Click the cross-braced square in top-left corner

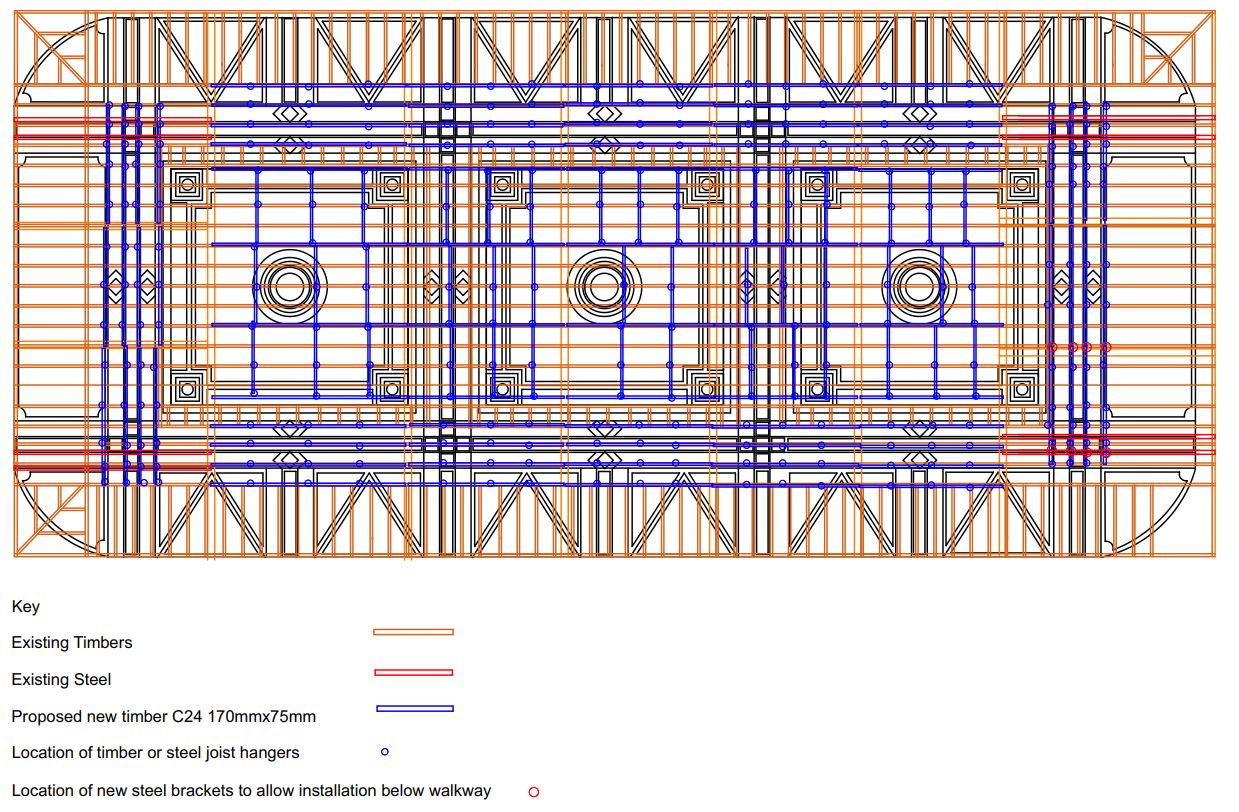point(52,48)
